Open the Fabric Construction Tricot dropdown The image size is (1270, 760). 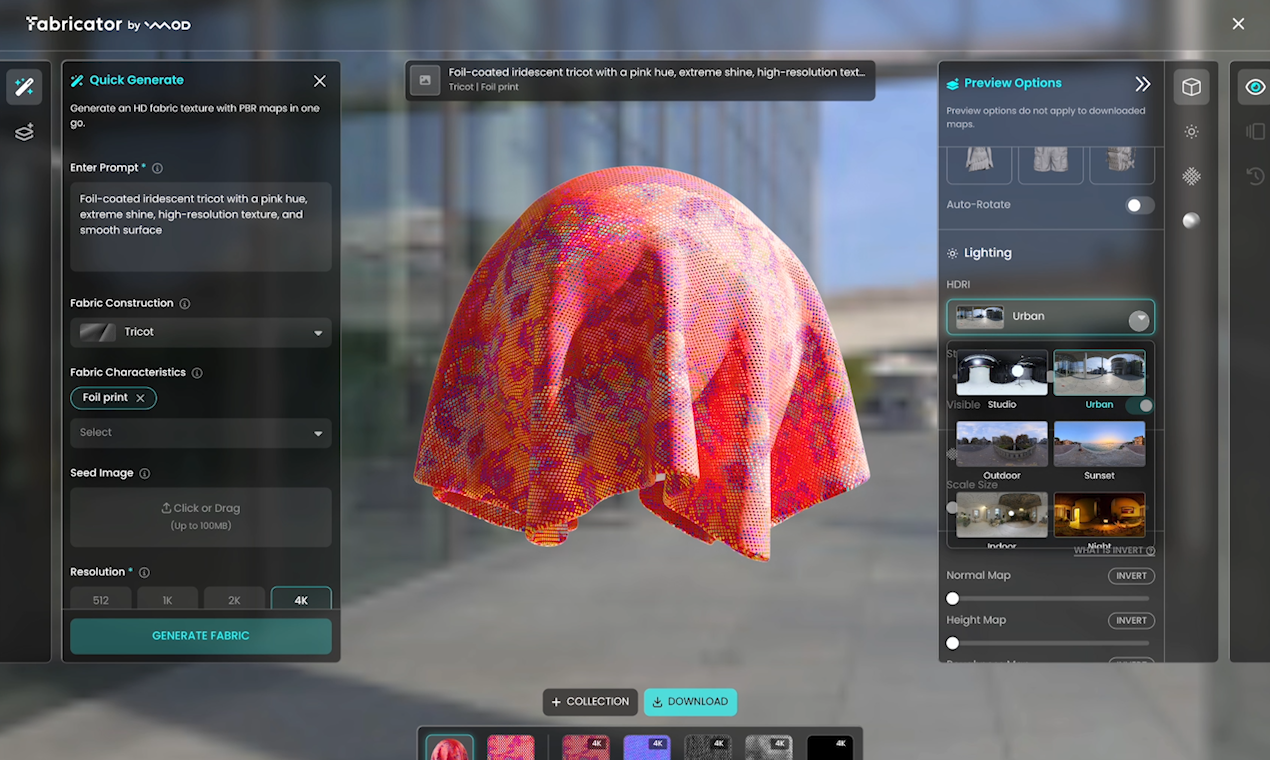[201, 332]
